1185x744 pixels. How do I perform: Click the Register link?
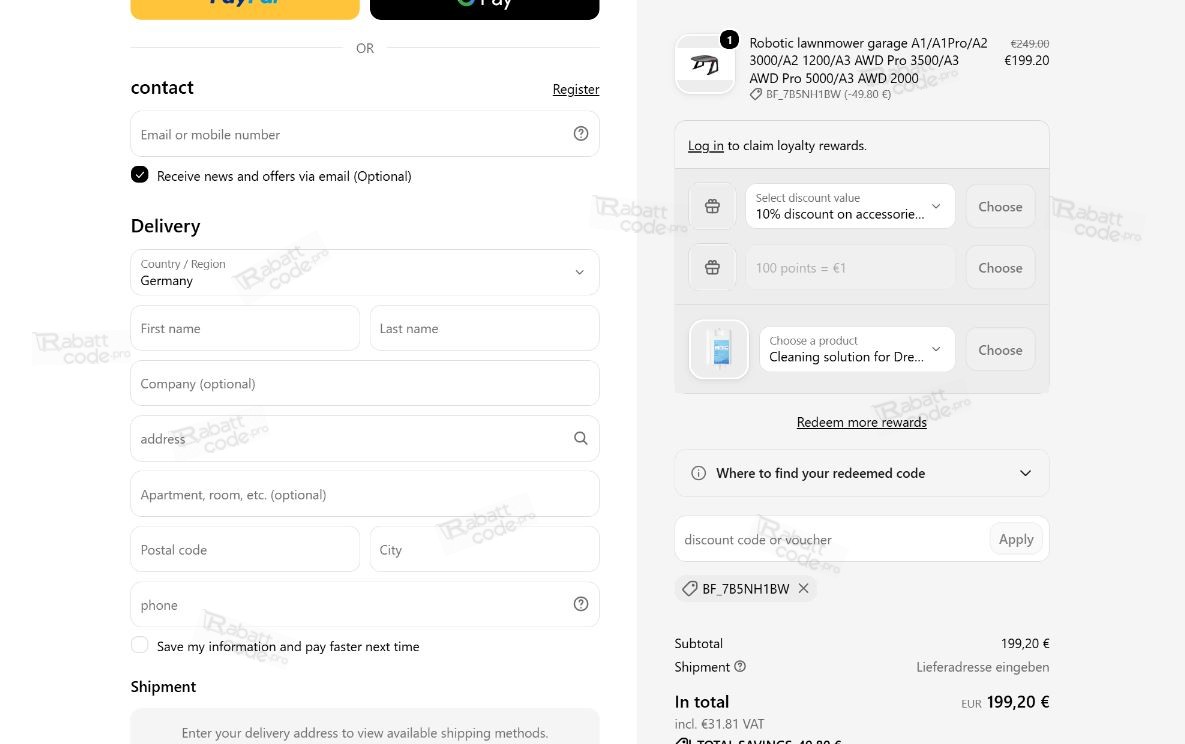[576, 89]
